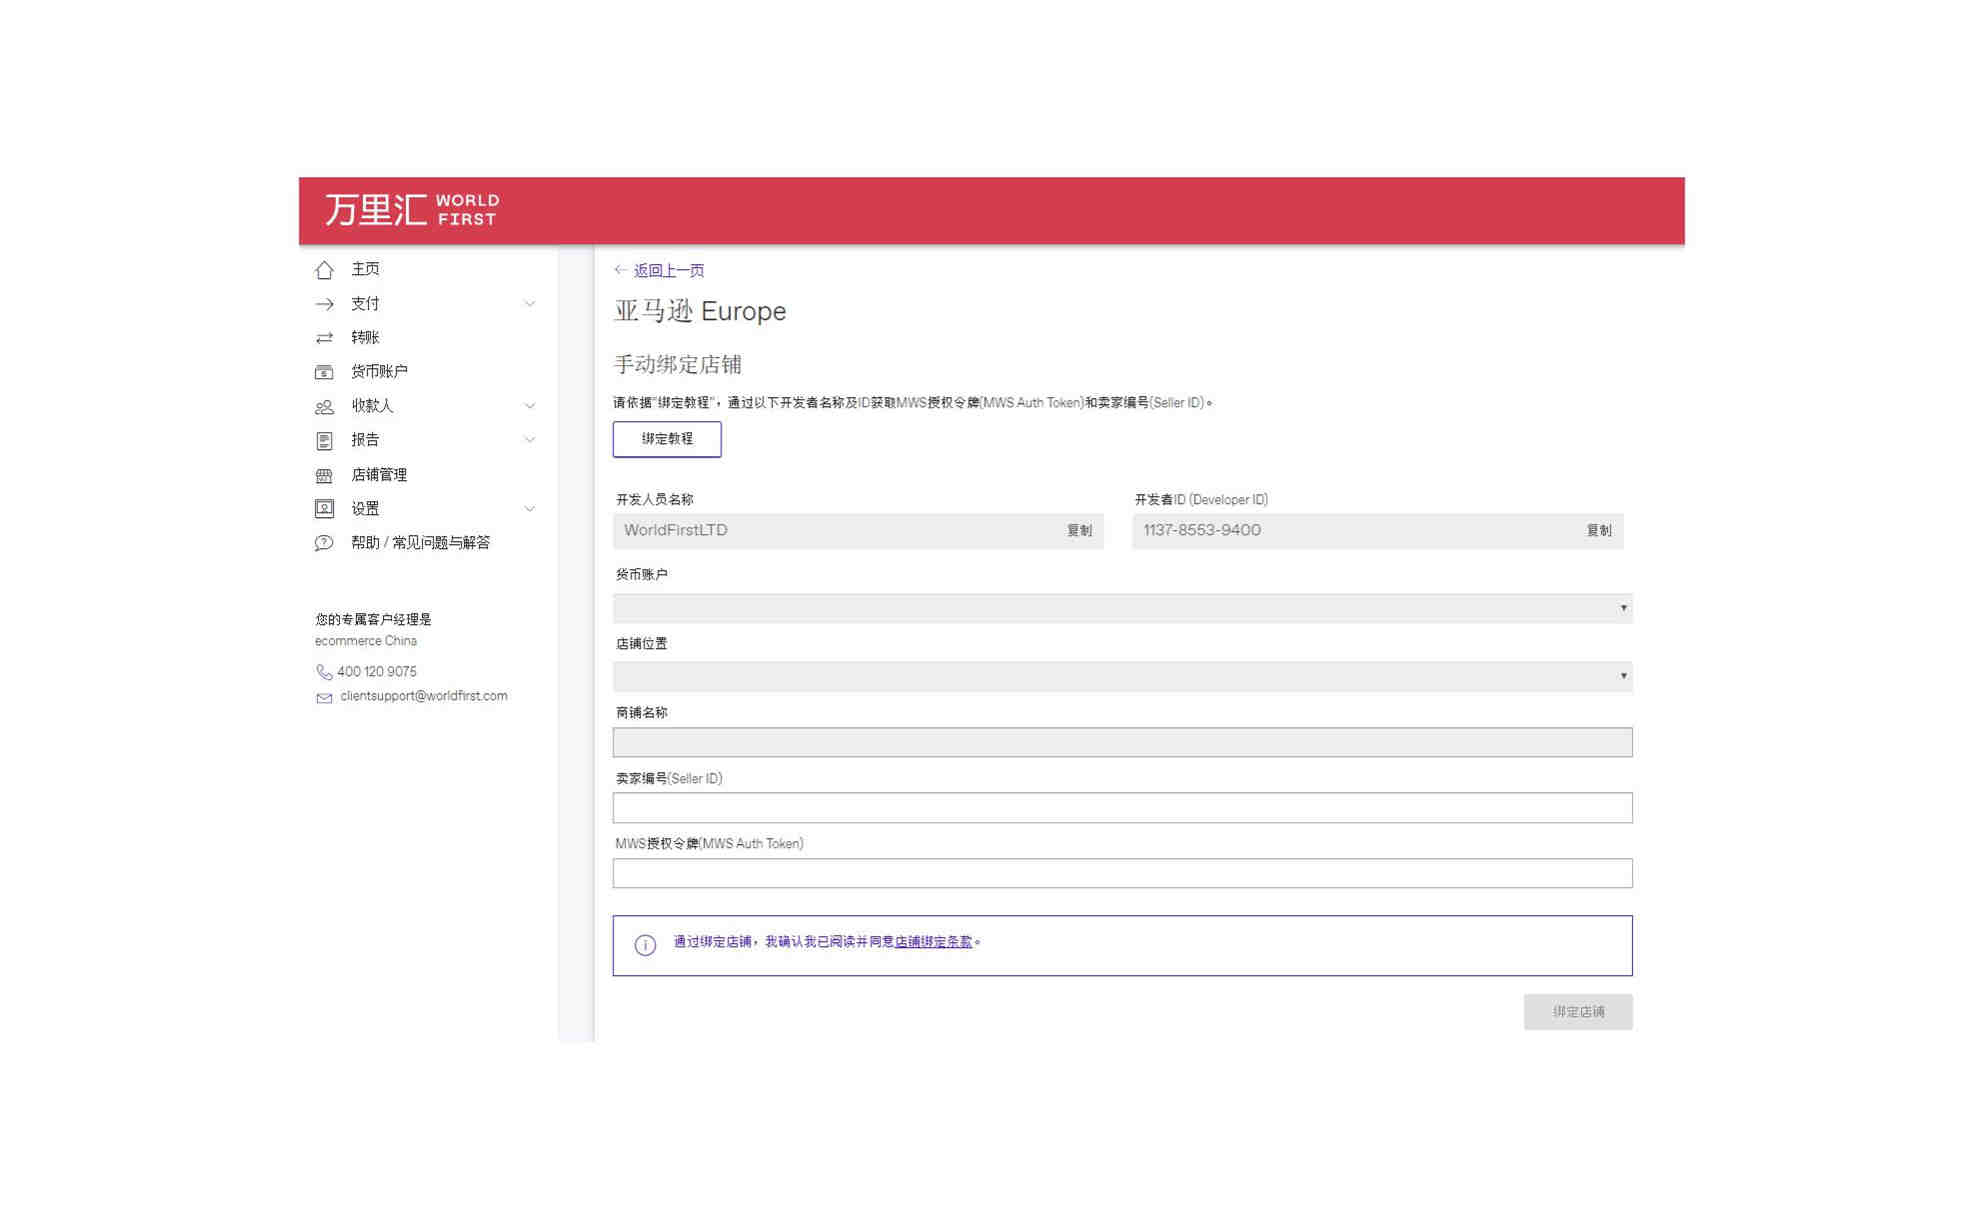Click the arrow icon beside 支付

click(x=324, y=304)
